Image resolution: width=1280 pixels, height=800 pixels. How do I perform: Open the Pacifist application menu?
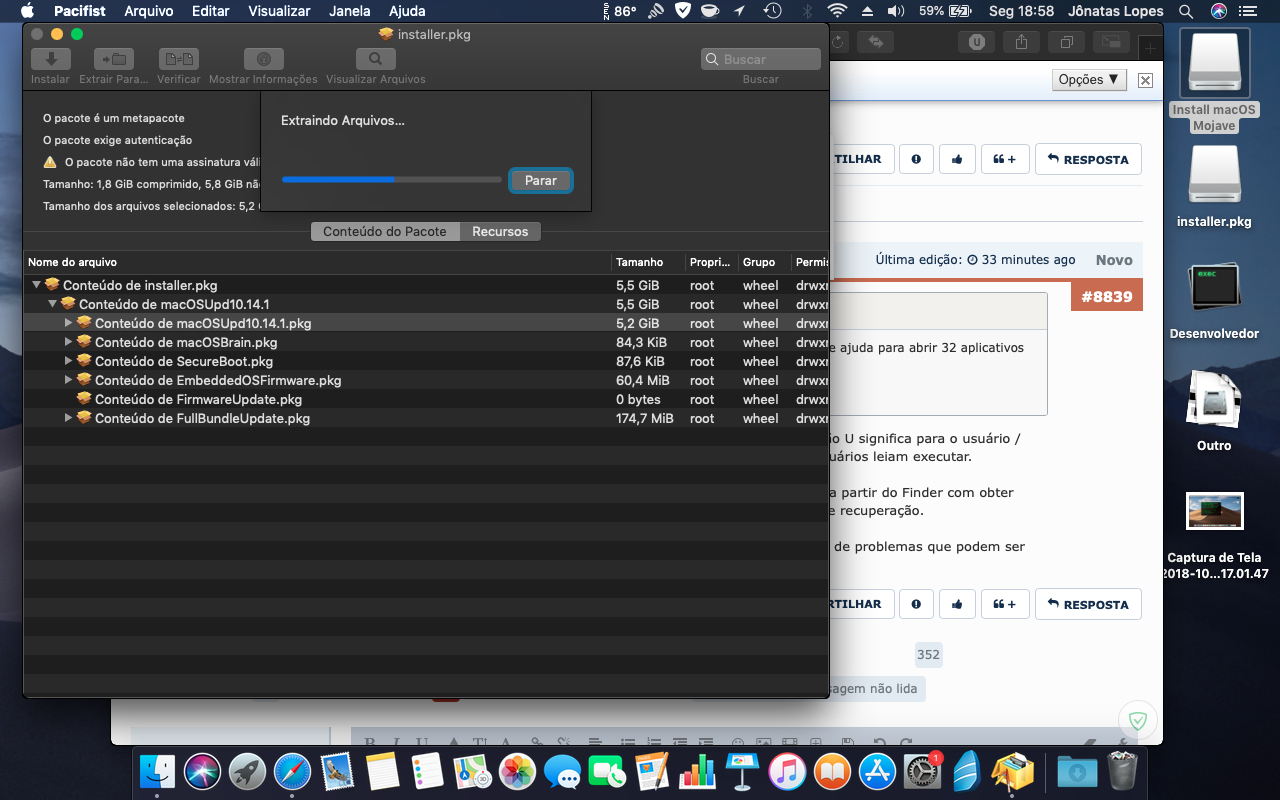(x=78, y=11)
